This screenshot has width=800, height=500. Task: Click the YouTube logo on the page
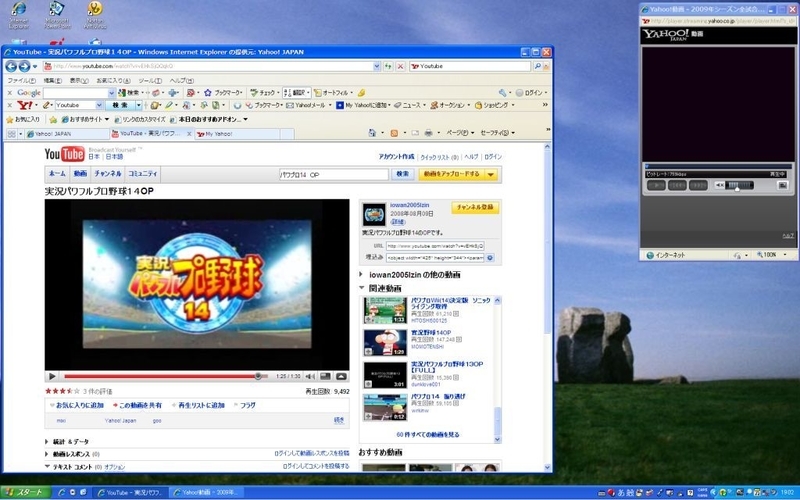[x=64, y=154]
